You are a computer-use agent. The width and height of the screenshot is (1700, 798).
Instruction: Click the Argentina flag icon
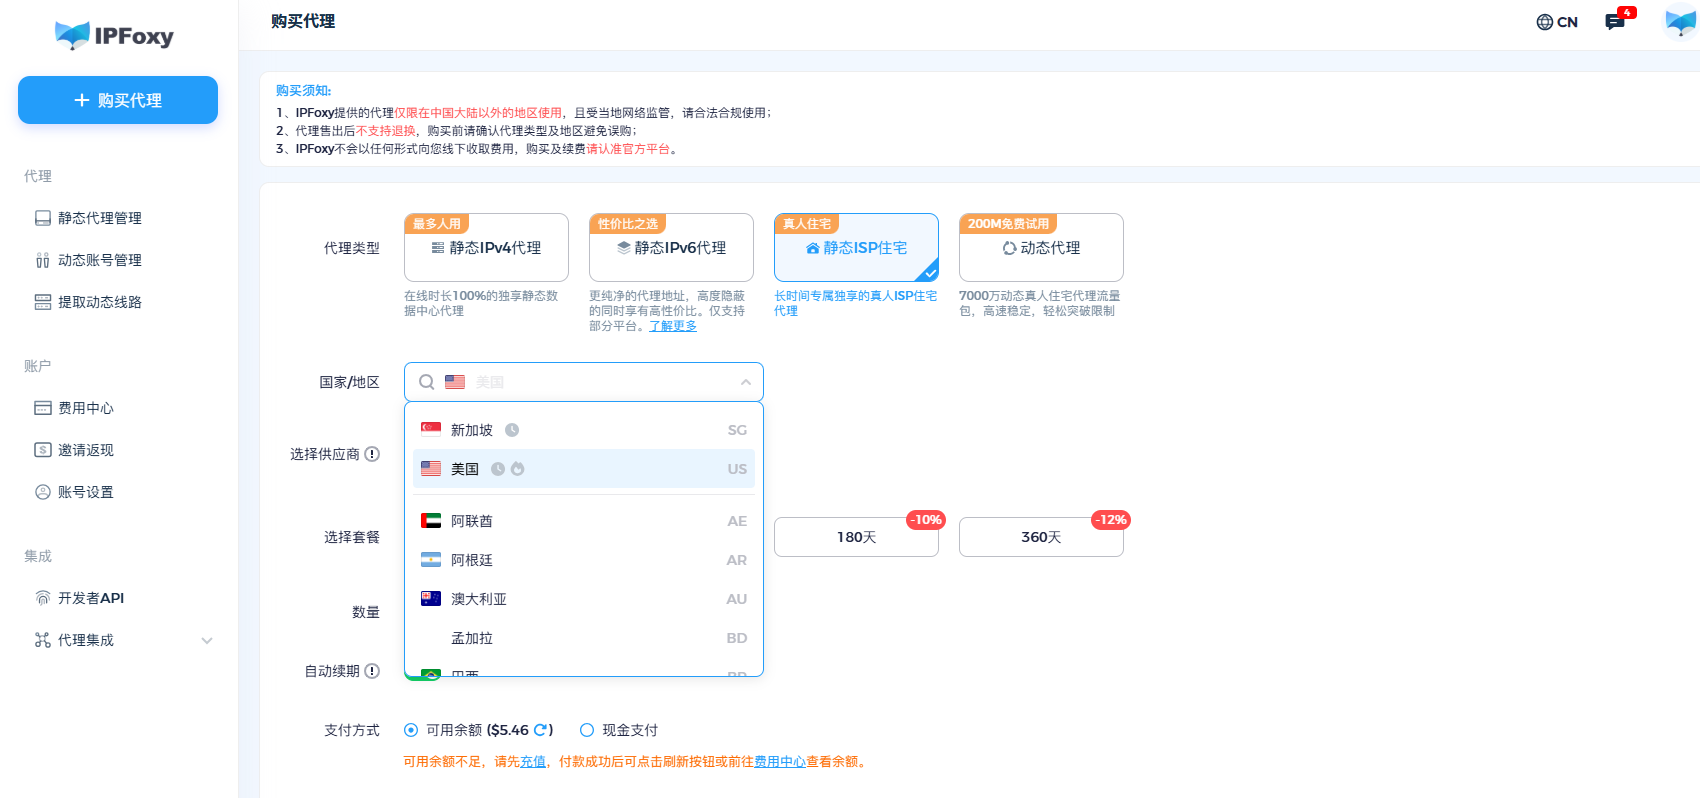431,560
